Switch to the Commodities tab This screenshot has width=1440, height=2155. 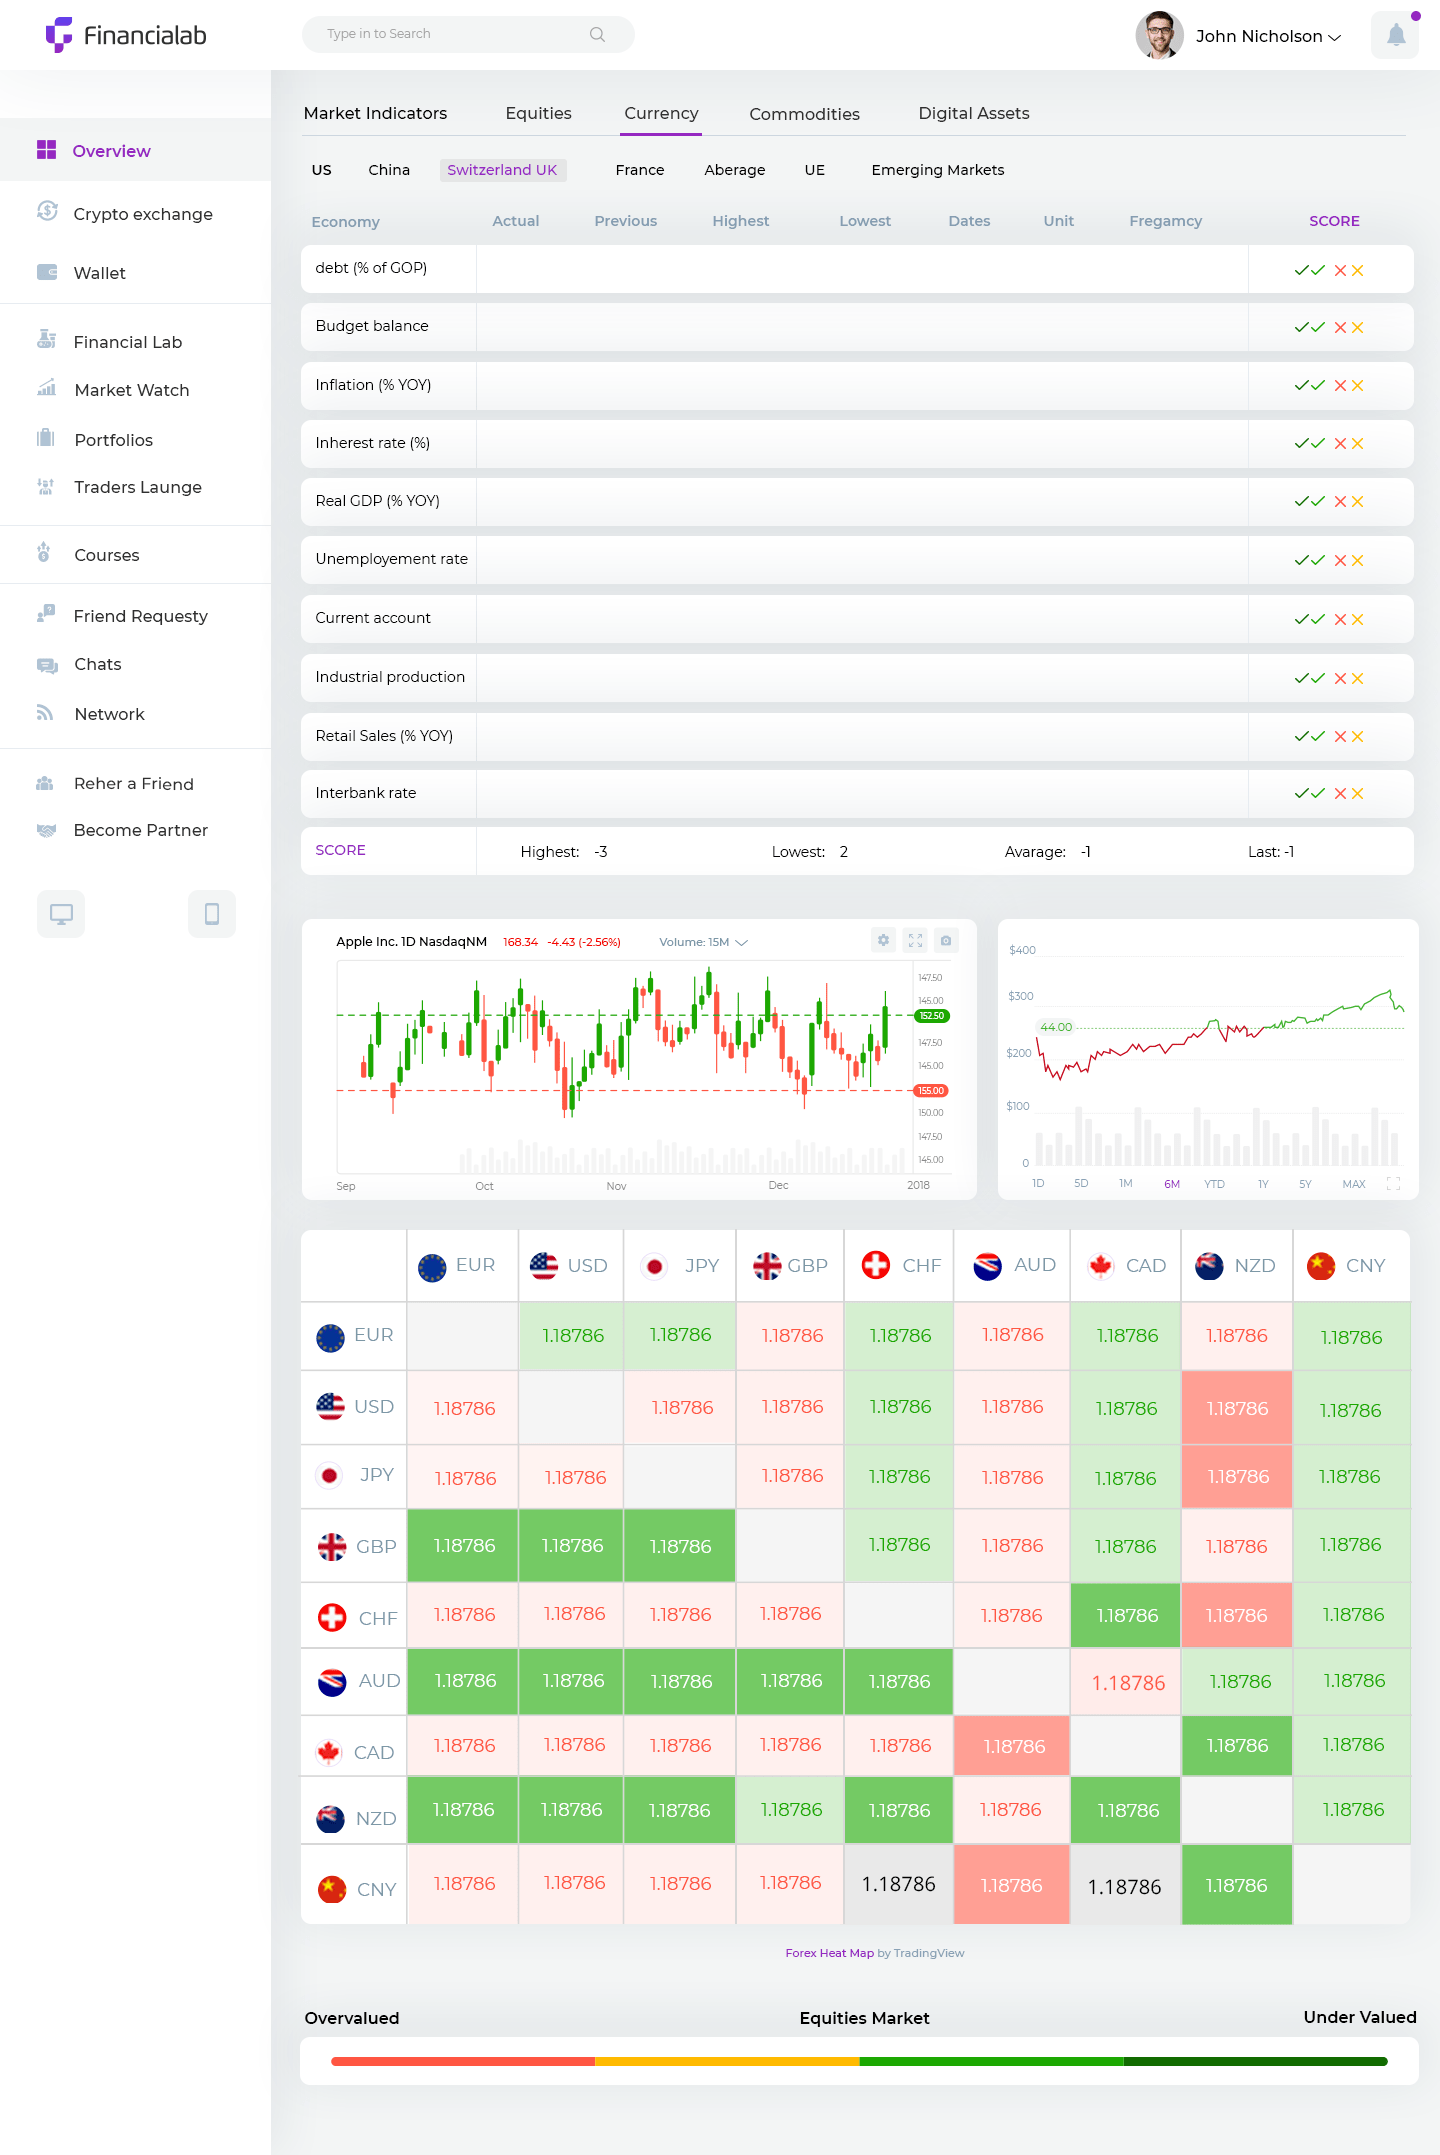(x=804, y=114)
